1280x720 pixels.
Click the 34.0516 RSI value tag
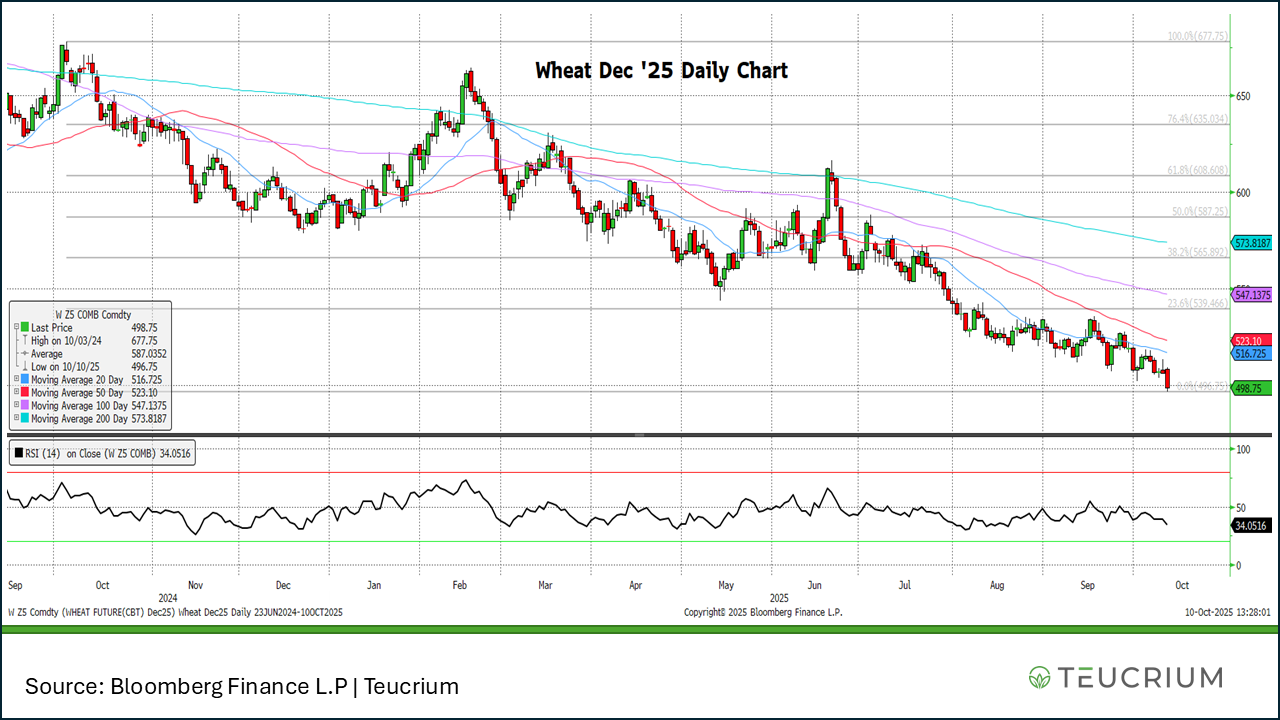coord(1252,525)
